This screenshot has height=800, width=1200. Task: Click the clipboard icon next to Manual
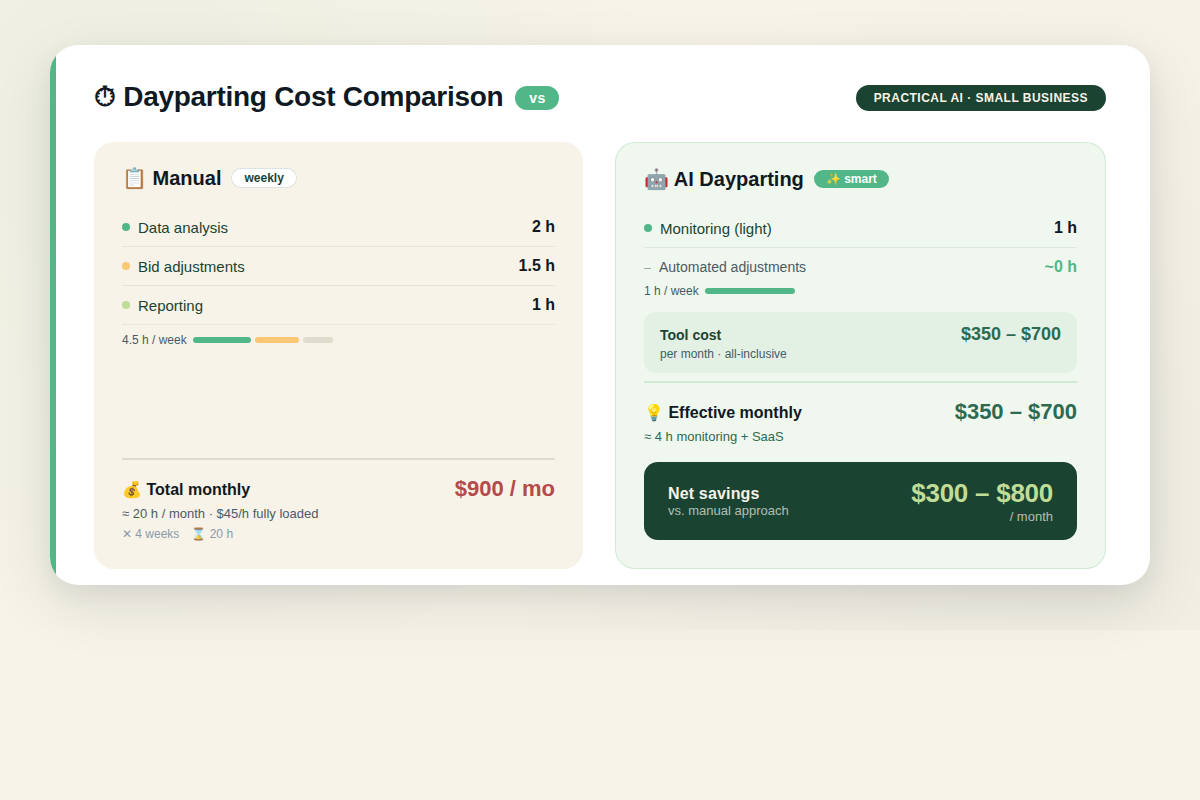pos(134,178)
